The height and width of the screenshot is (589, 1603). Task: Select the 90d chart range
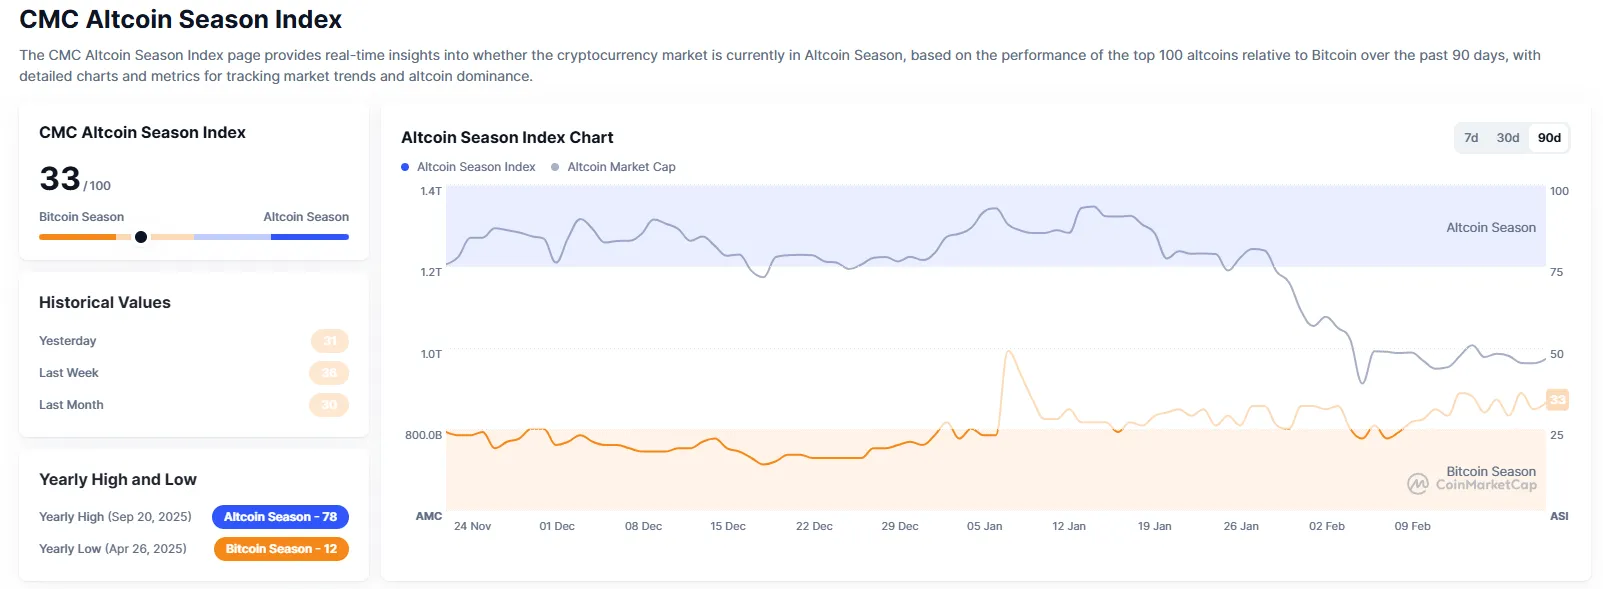click(x=1549, y=138)
